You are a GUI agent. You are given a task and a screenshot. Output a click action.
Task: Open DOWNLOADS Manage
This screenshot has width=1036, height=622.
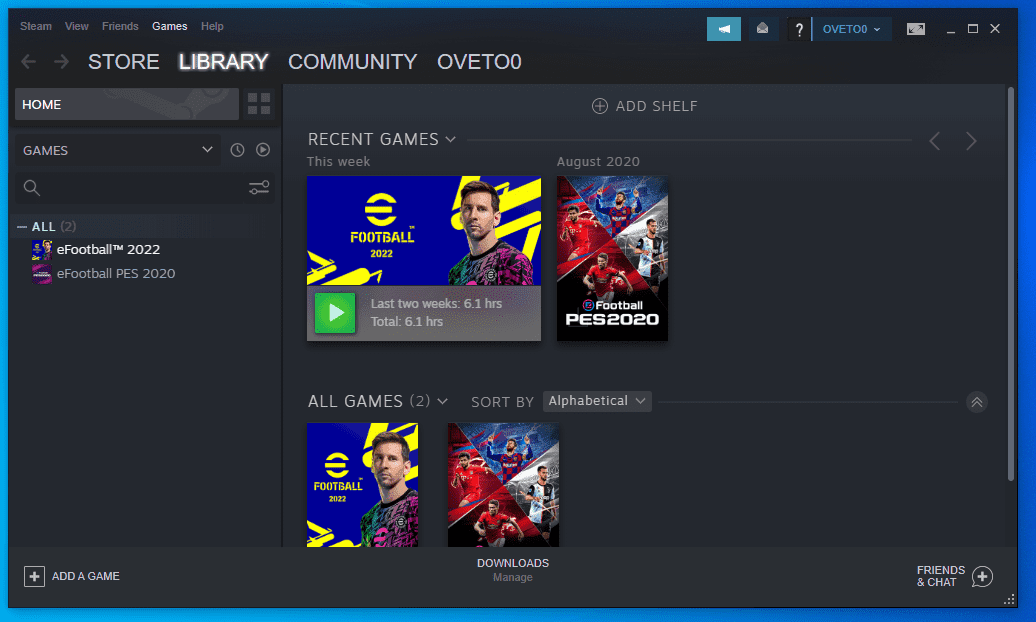[513, 570]
